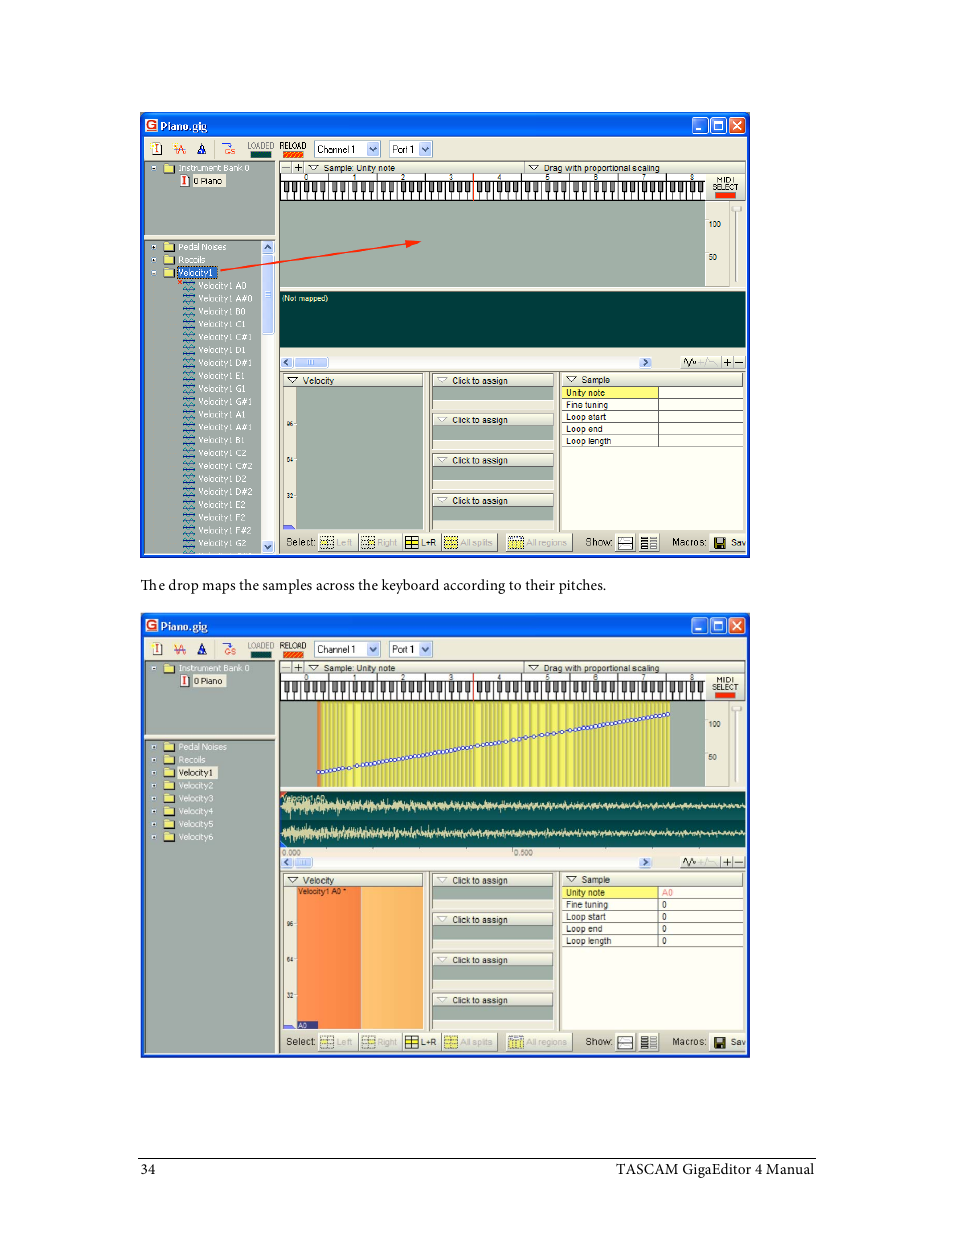The height and width of the screenshot is (1235, 954).
Task: Open Channel 1 dropdown in lower window
Action: 374,649
